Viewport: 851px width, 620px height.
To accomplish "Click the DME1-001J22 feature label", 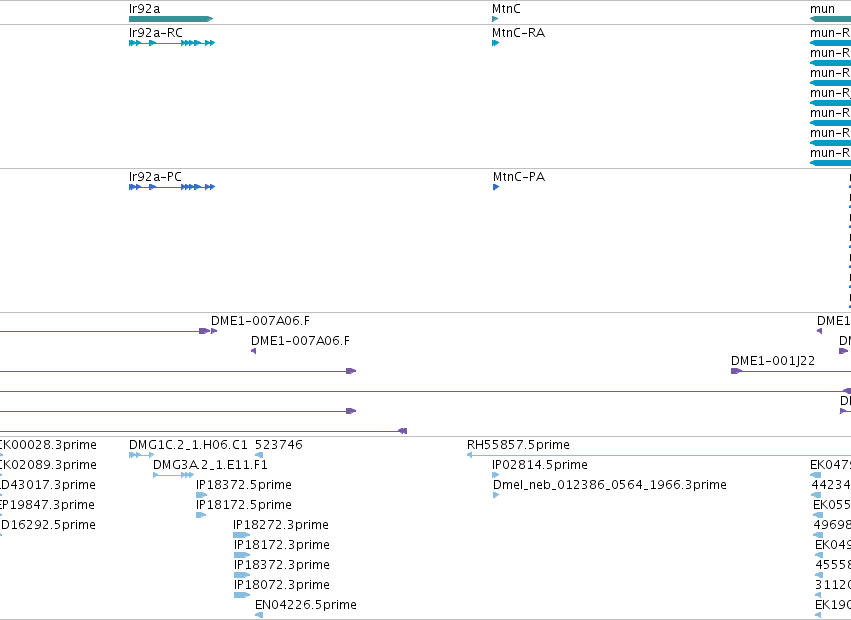I will tap(772, 360).
